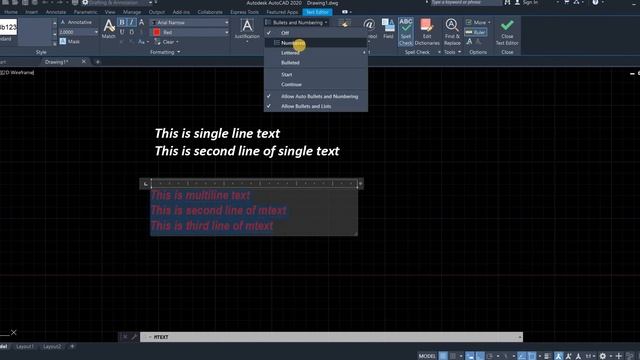
Task: Select the Text Editor ribbon tab
Action: tap(317, 12)
